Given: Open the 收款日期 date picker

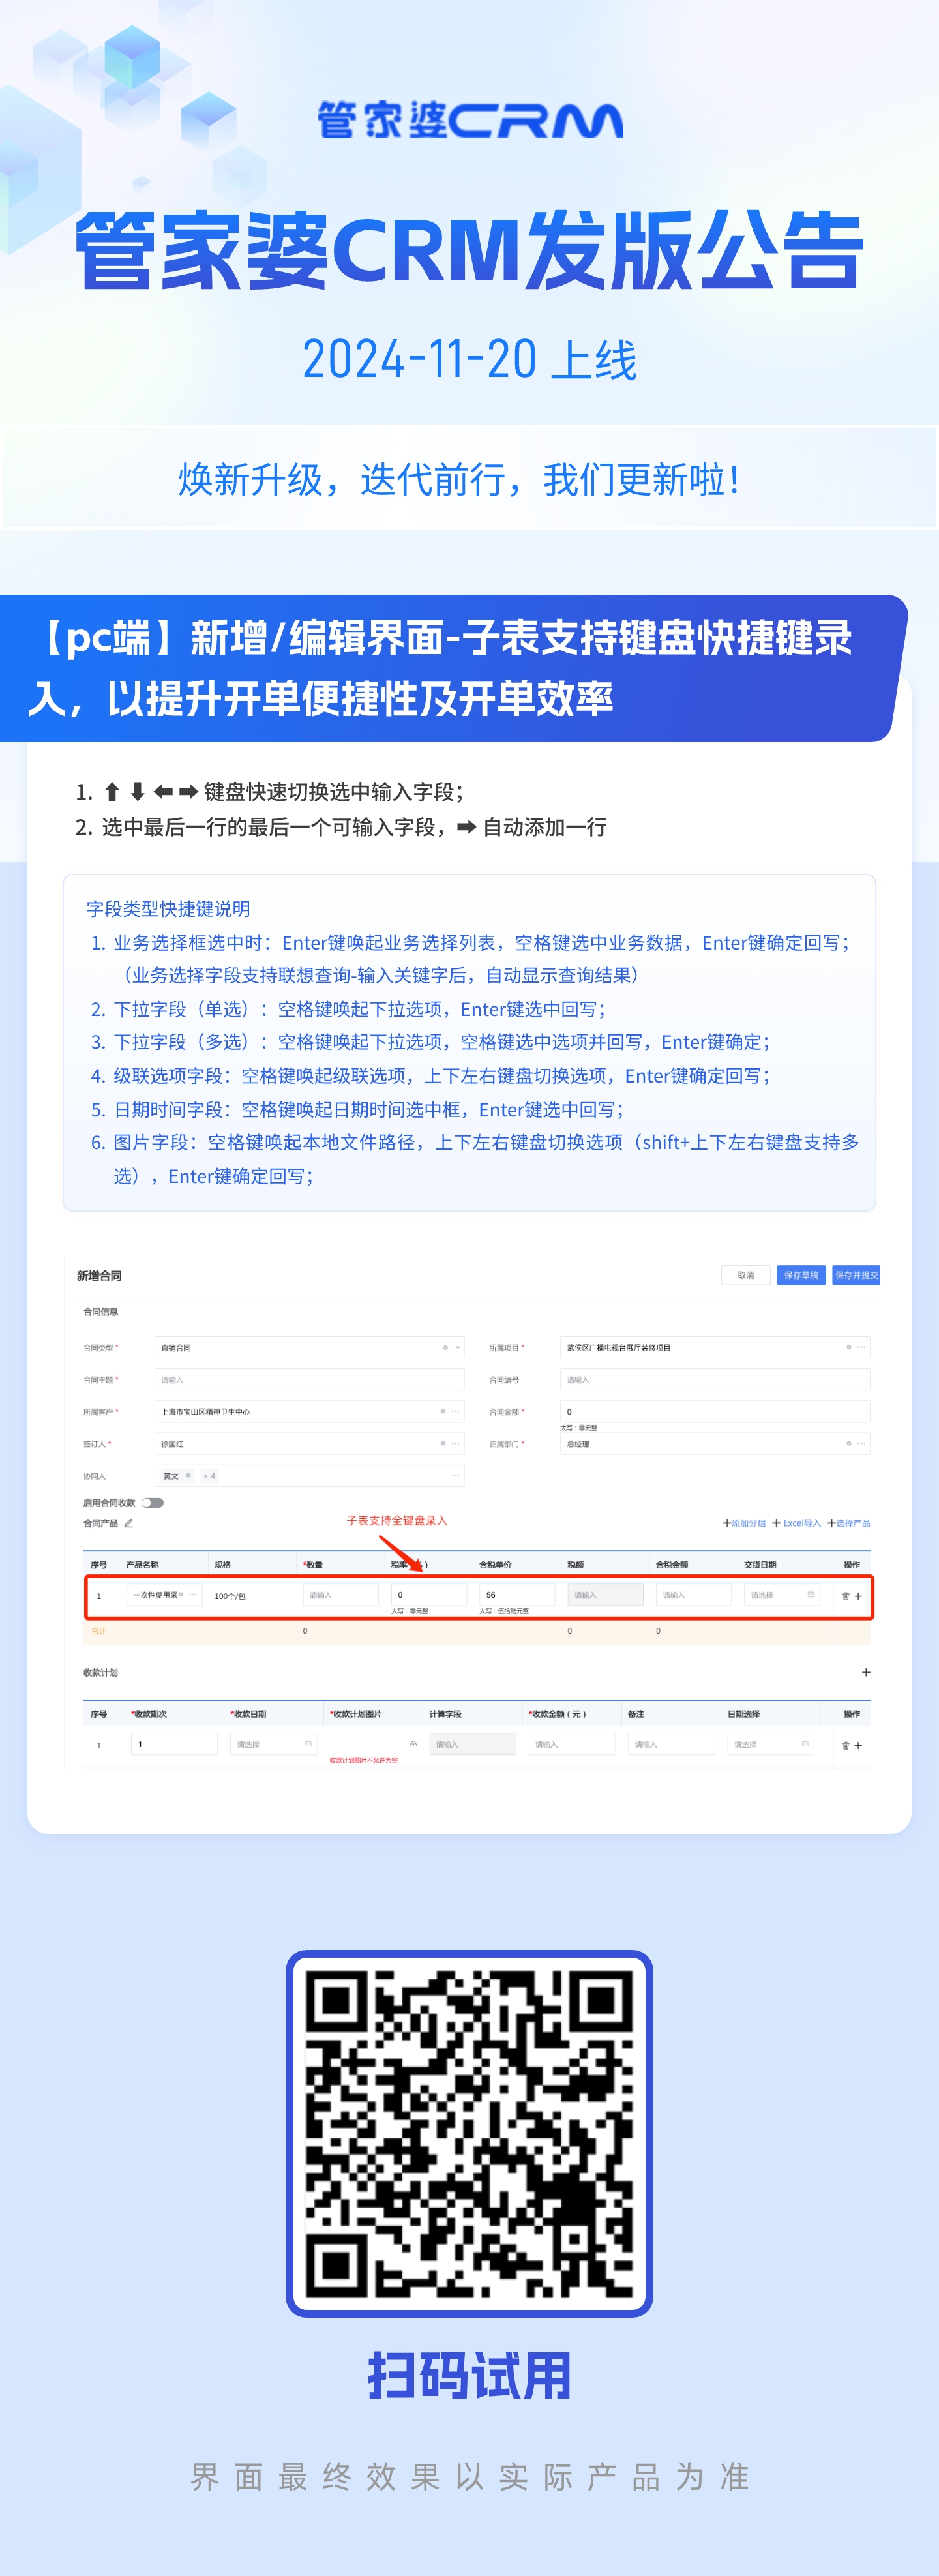Looking at the screenshot, I should point(273,1745).
